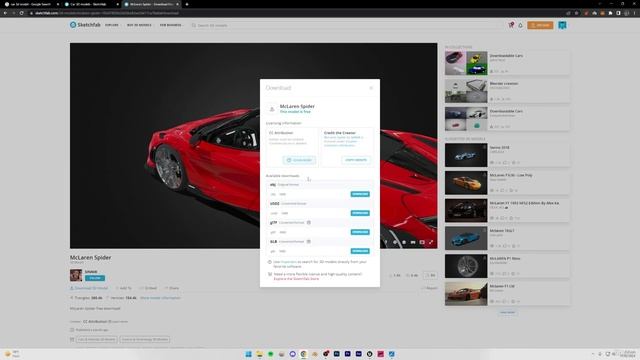Open the notifications bell
Image resolution: width=640 pixels, height=360 pixels.
pos(520,25)
